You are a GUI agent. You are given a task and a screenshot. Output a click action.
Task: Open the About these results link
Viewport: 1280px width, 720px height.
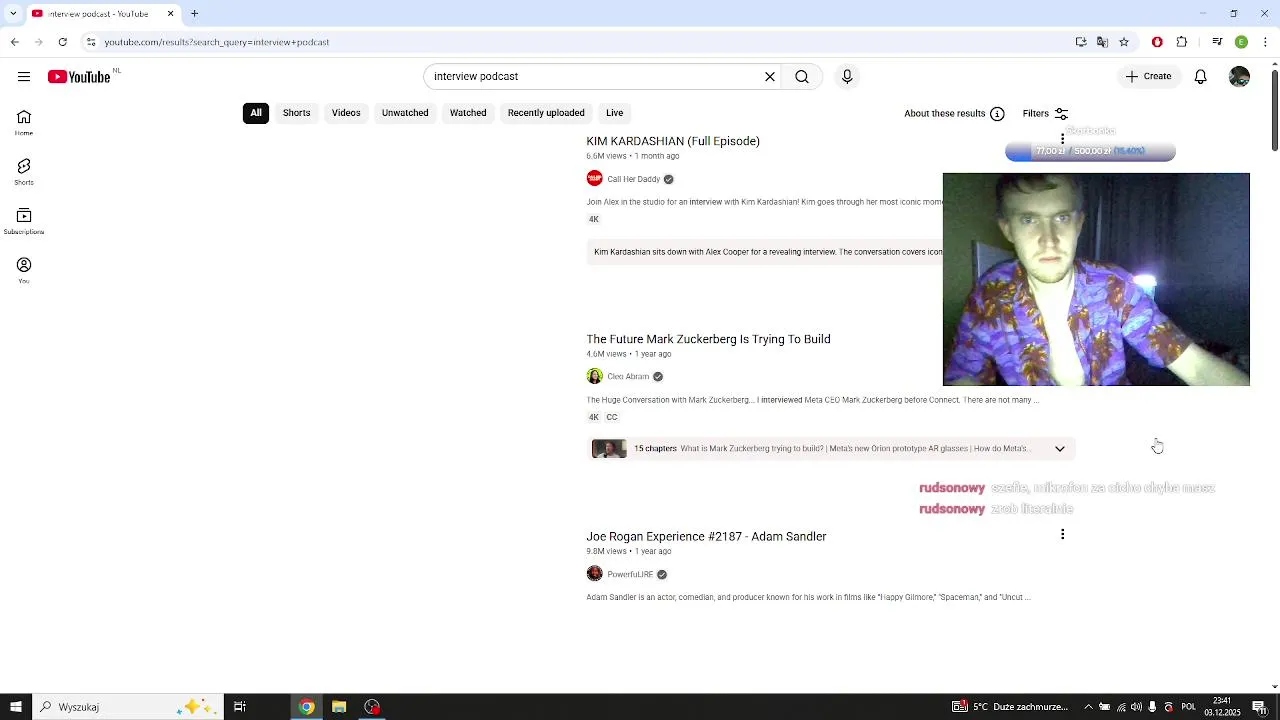click(x=945, y=114)
